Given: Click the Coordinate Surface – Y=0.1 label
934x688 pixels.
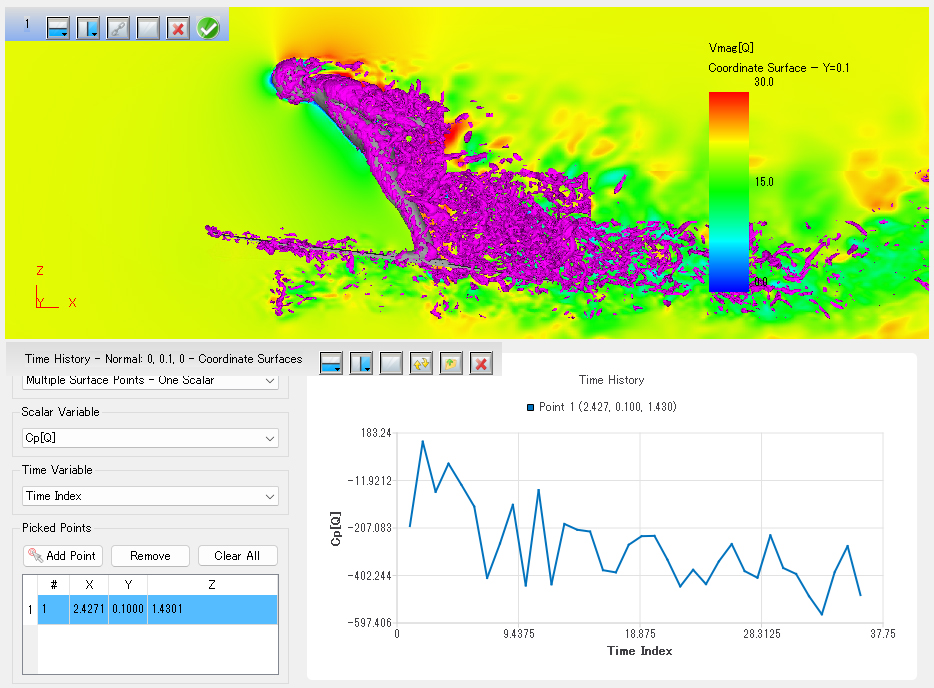Looking at the screenshot, I should tap(779, 68).
